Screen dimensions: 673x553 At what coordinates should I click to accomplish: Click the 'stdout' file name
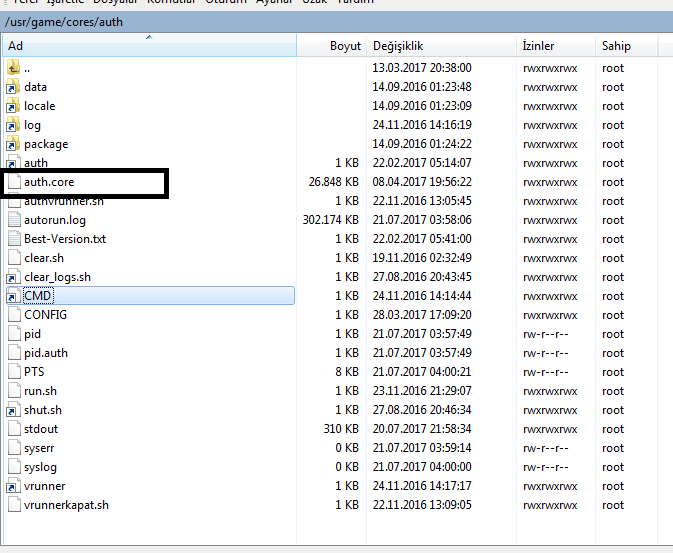[x=41, y=429]
